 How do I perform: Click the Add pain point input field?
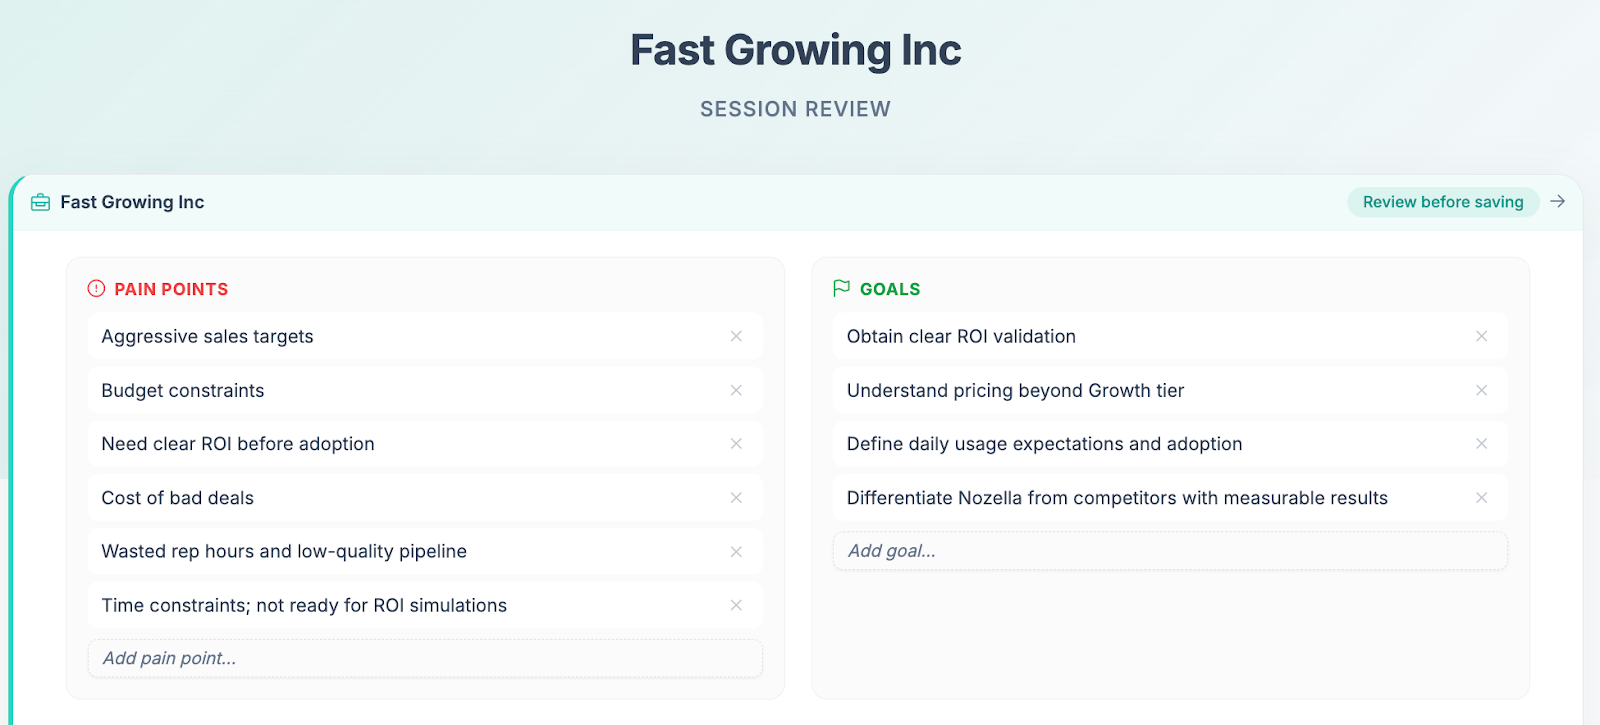[425, 658]
